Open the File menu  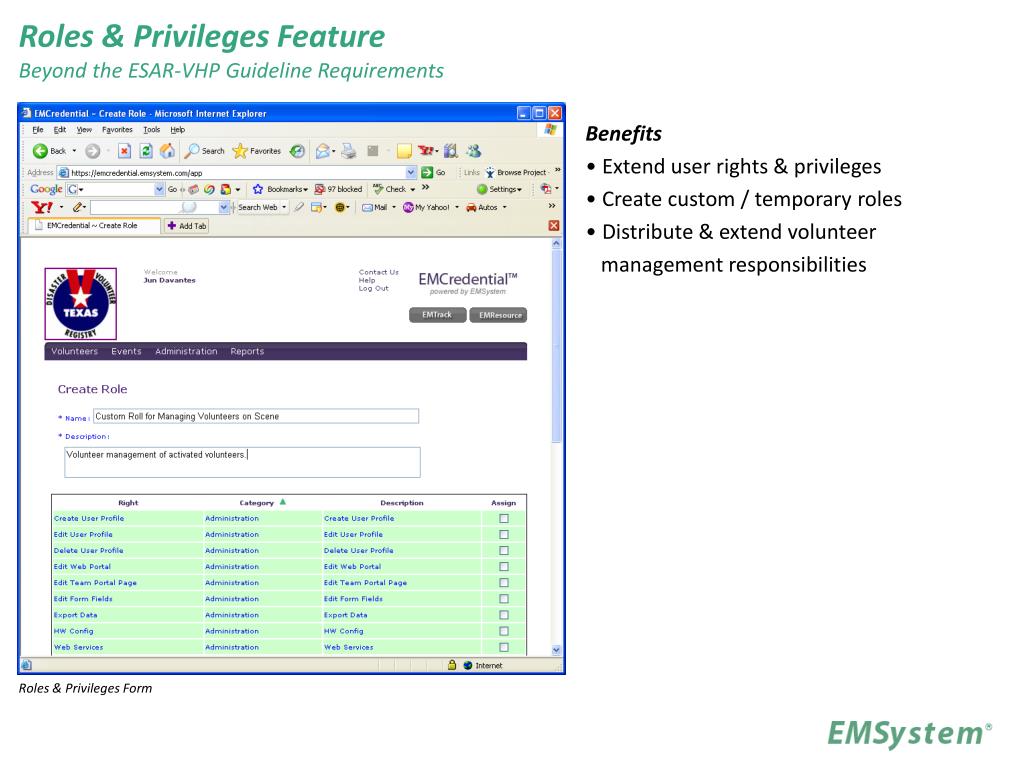coord(38,130)
